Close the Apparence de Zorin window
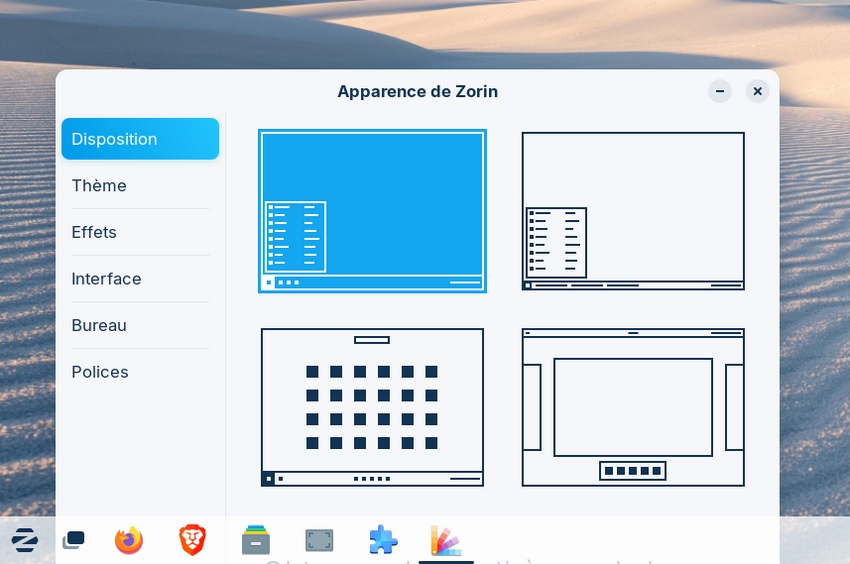This screenshot has width=850, height=564. coord(757,91)
